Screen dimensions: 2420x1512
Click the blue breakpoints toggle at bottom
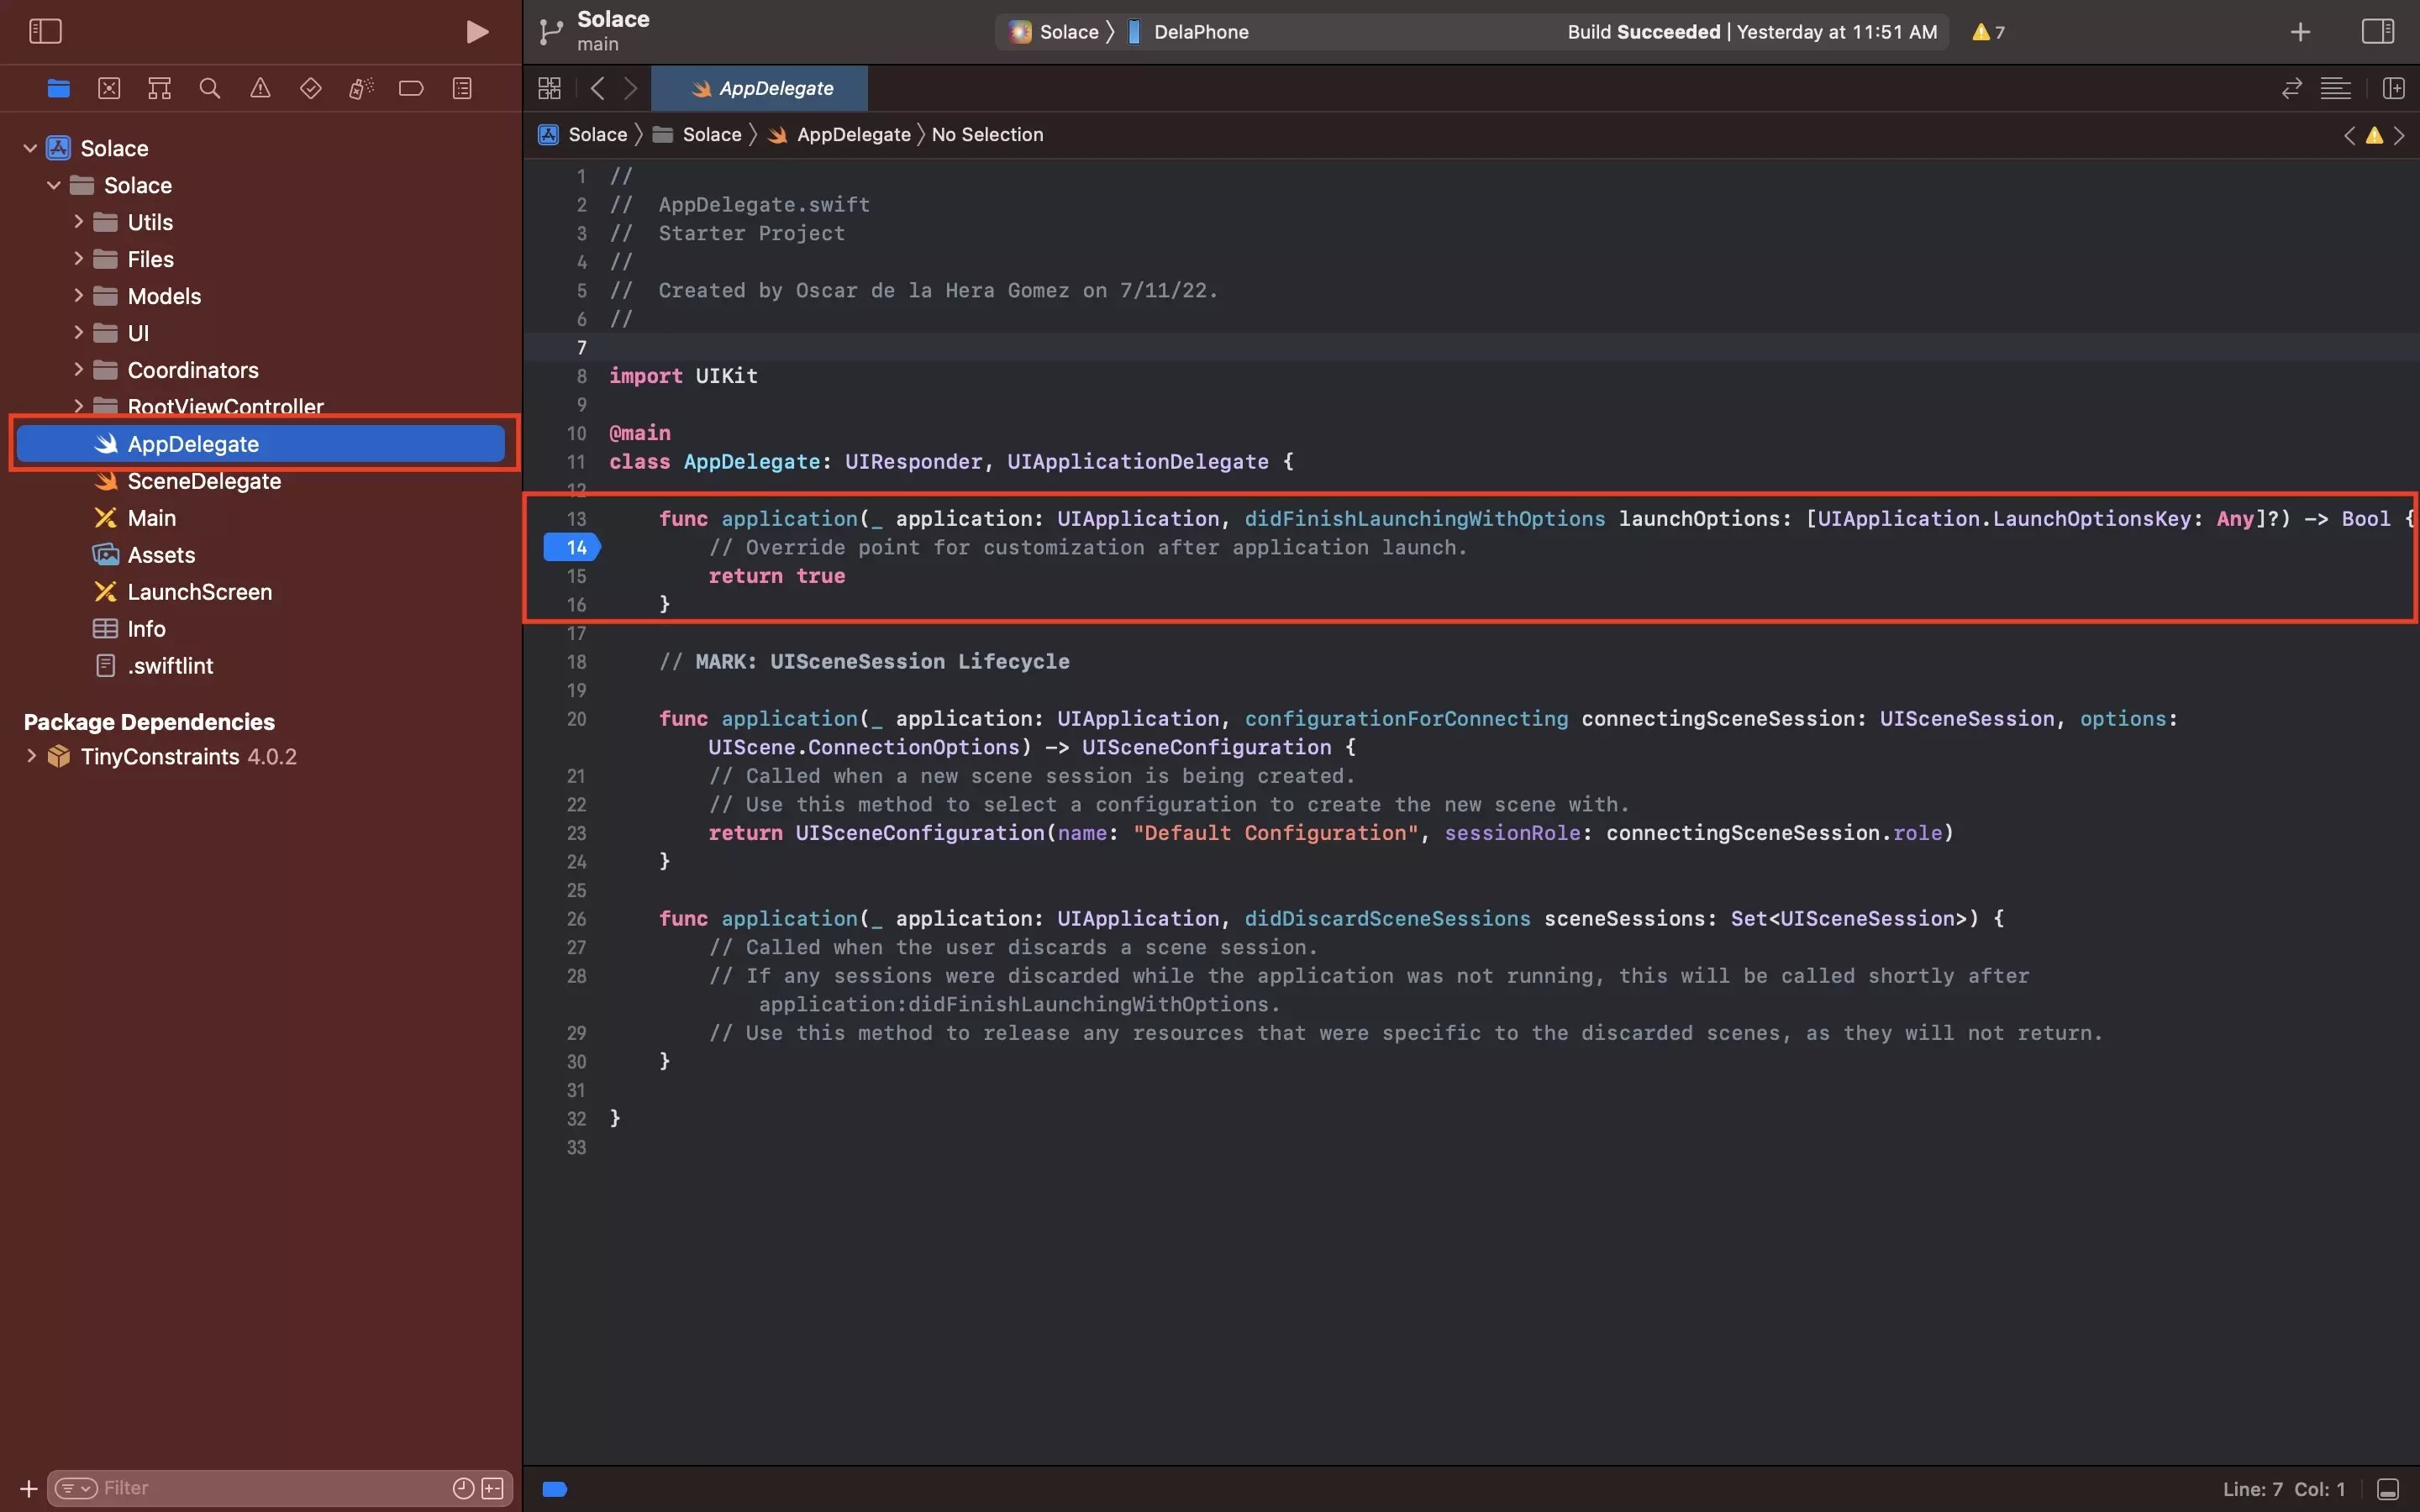555,1490
